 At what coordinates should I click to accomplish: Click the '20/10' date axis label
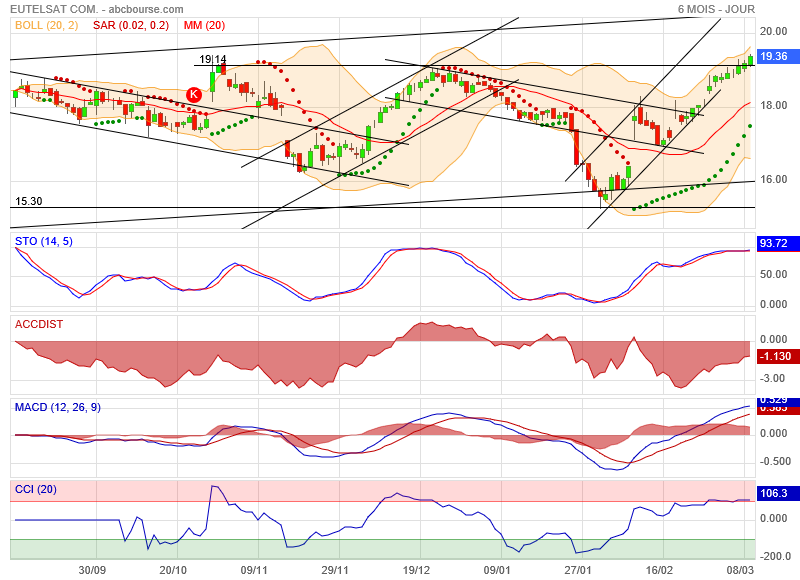point(173,570)
